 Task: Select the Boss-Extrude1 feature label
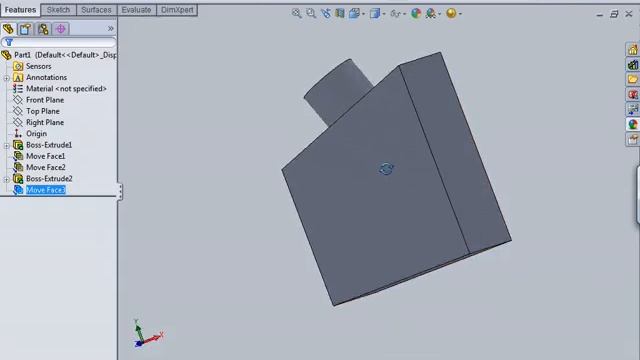click(49, 145)
